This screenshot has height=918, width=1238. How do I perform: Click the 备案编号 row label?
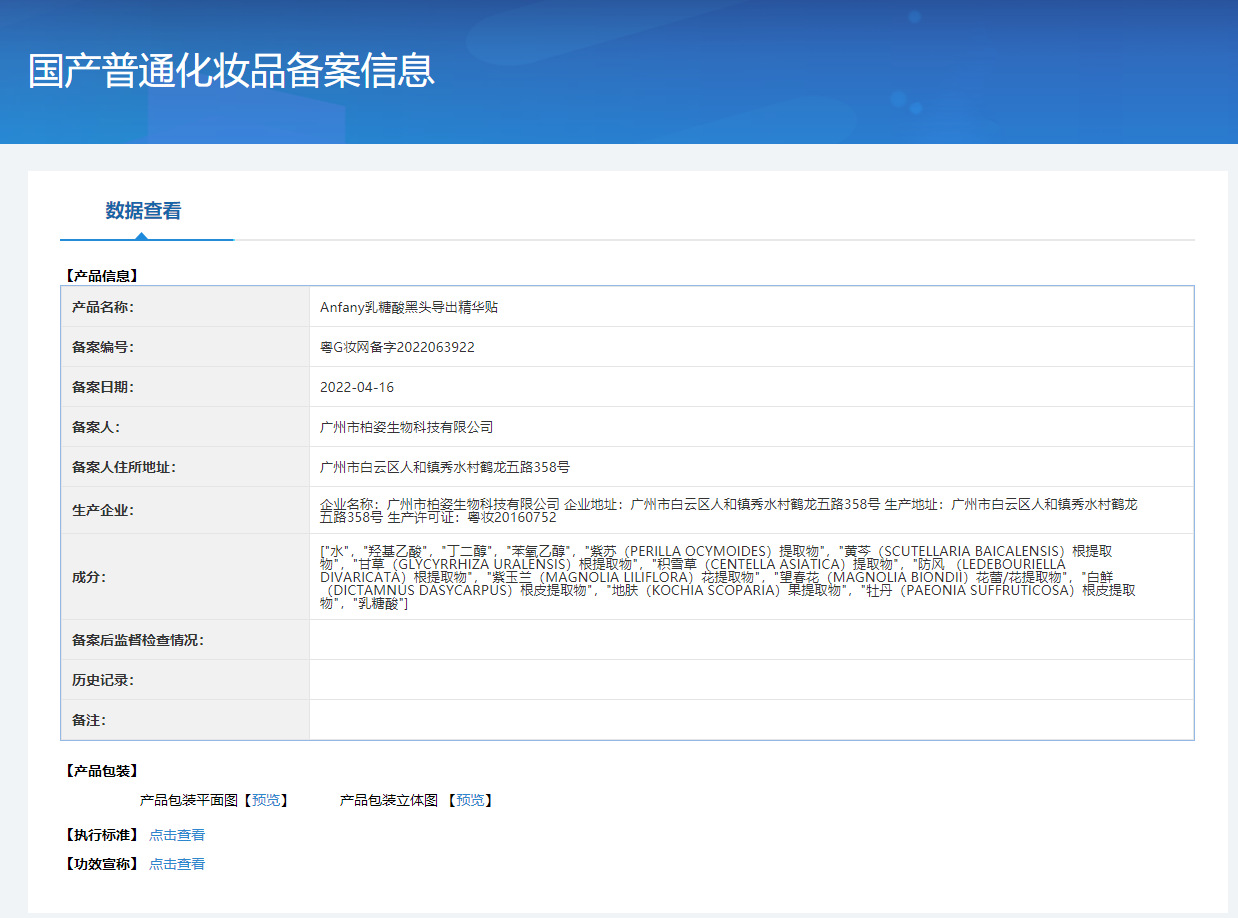point(103,347)
